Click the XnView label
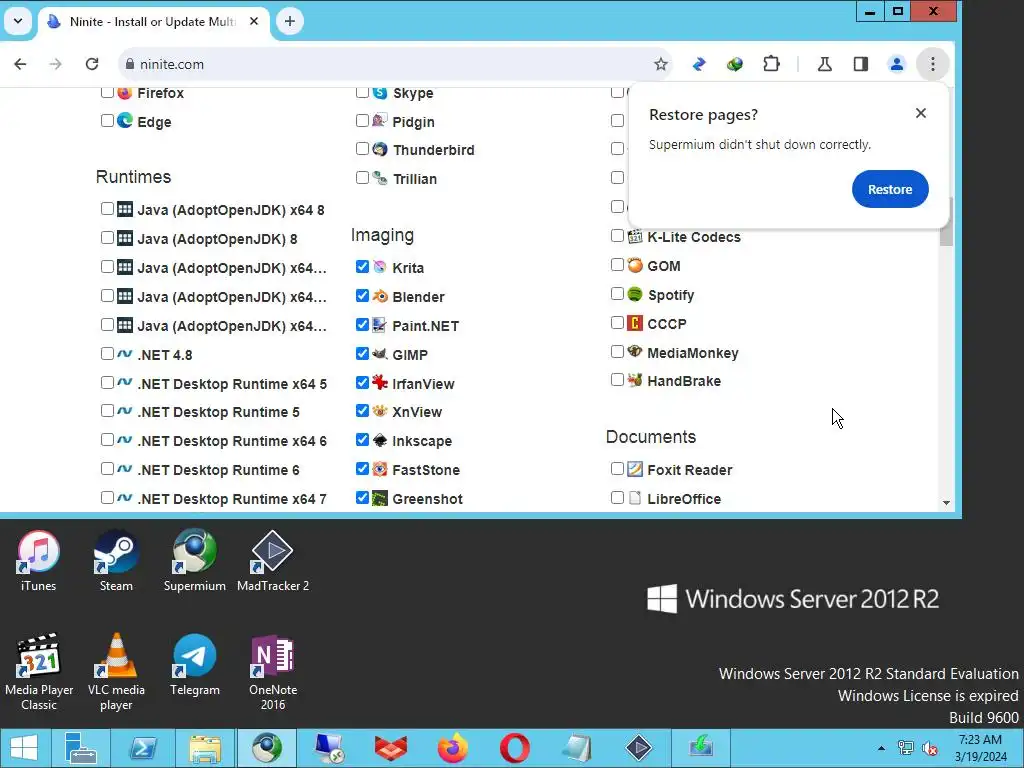Screen dimensions: 1024x768 [417, 412]
